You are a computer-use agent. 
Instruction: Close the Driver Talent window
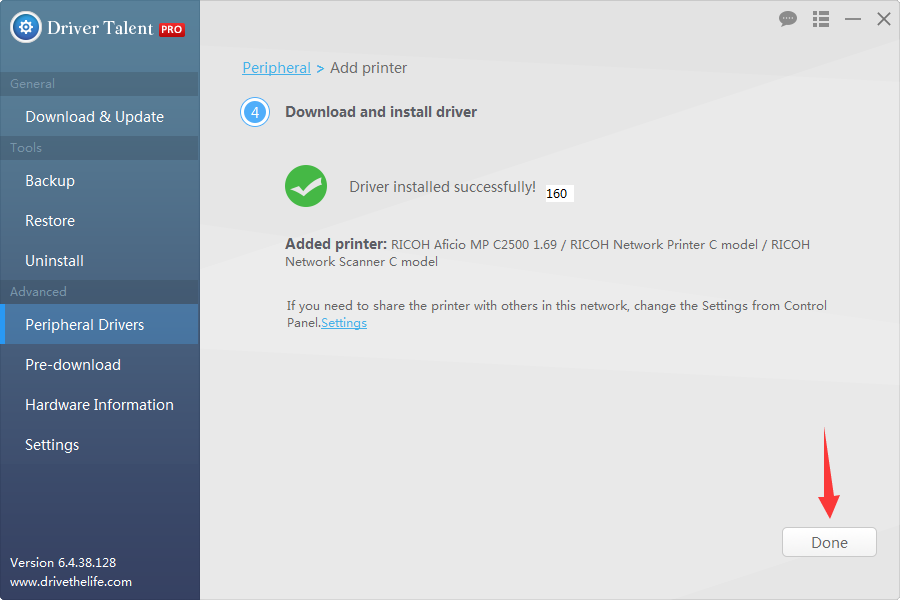click(883, 19)
